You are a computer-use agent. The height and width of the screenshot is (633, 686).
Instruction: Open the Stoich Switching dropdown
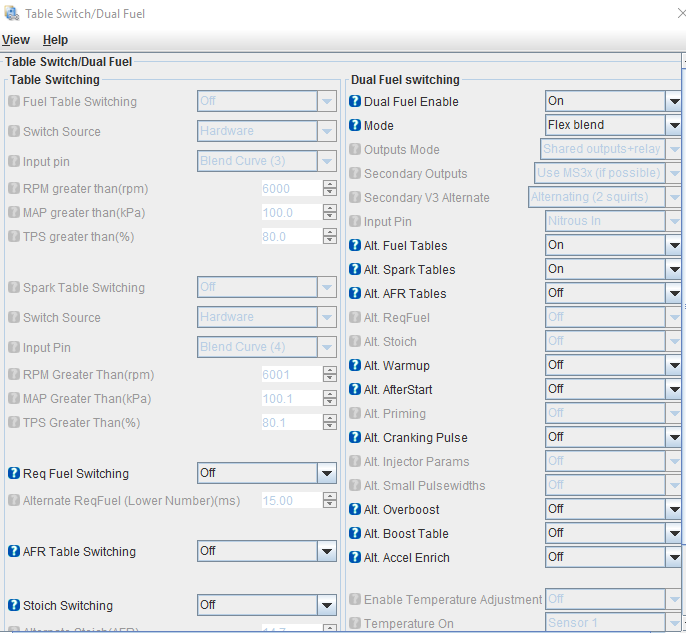267,605
